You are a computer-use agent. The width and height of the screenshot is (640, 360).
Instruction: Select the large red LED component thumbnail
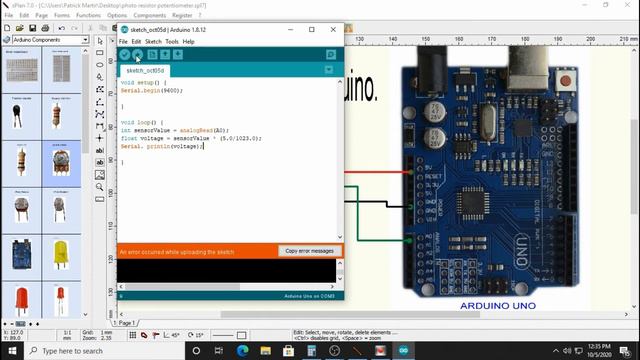22,301
